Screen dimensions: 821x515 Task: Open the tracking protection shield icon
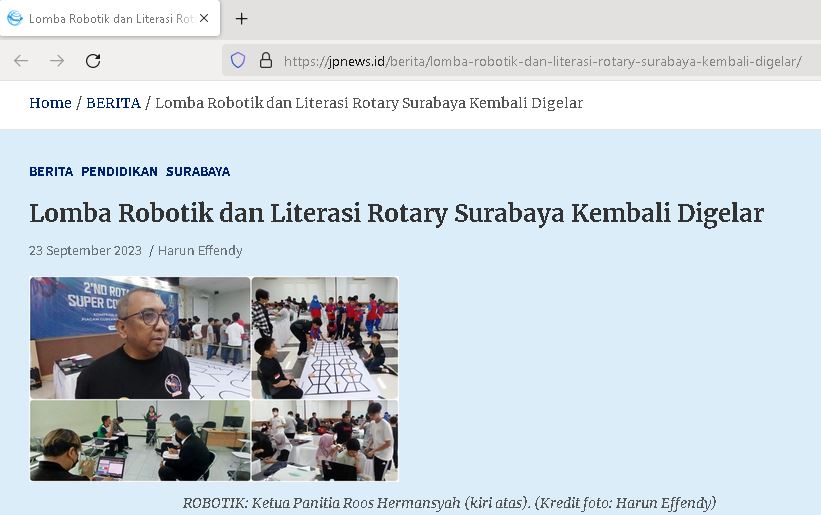[x=238, y=61]
